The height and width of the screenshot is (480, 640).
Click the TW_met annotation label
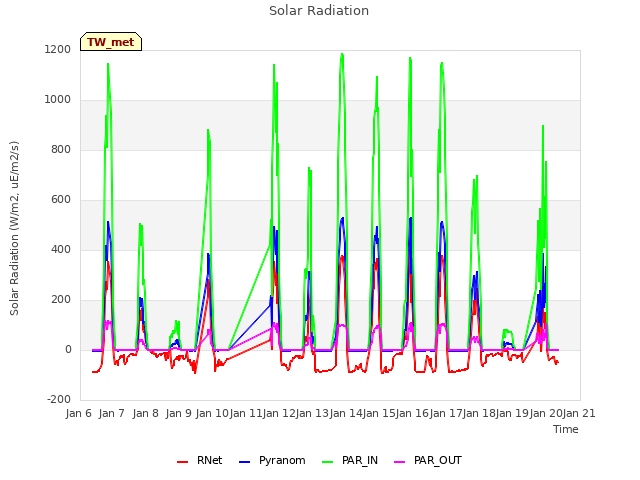click(111, 42)
